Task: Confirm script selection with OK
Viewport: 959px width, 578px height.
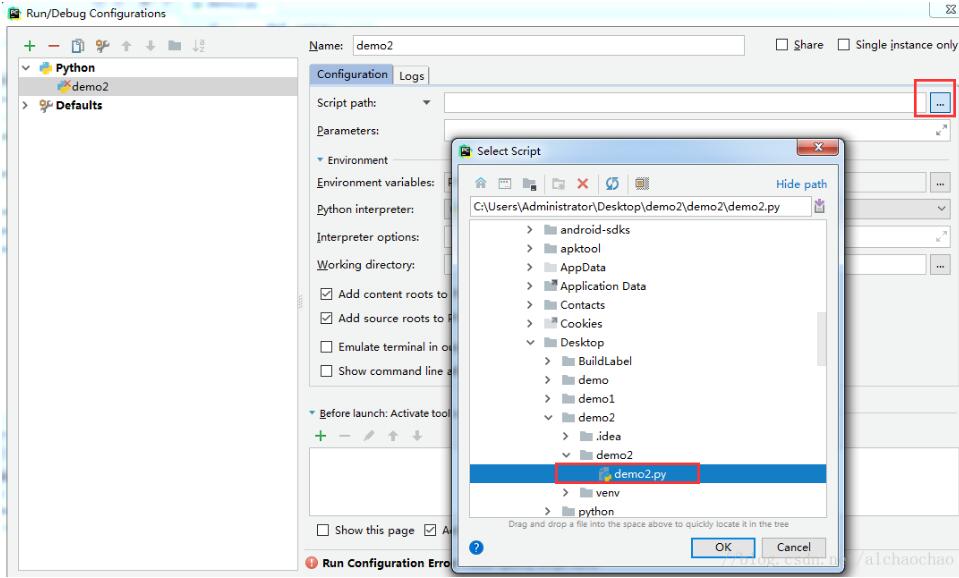Action: click(723, 547)
